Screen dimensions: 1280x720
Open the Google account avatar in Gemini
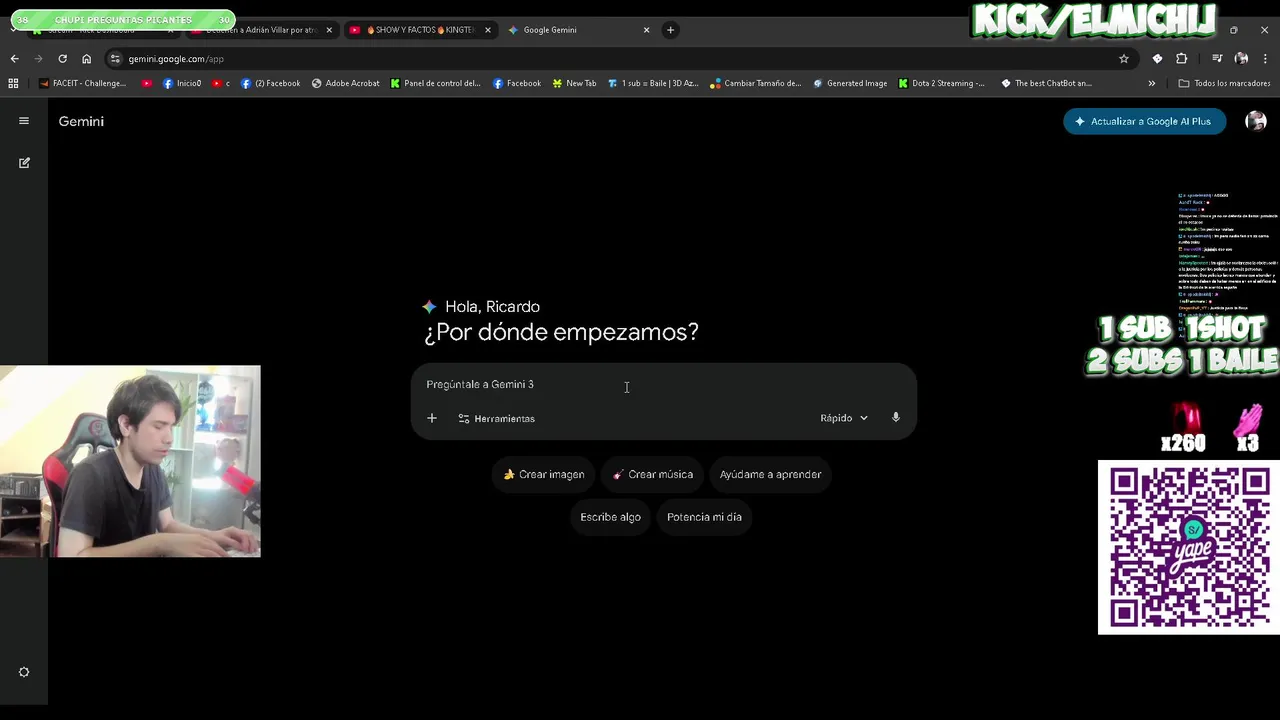pyautogui.click(x=1256, y=121)
